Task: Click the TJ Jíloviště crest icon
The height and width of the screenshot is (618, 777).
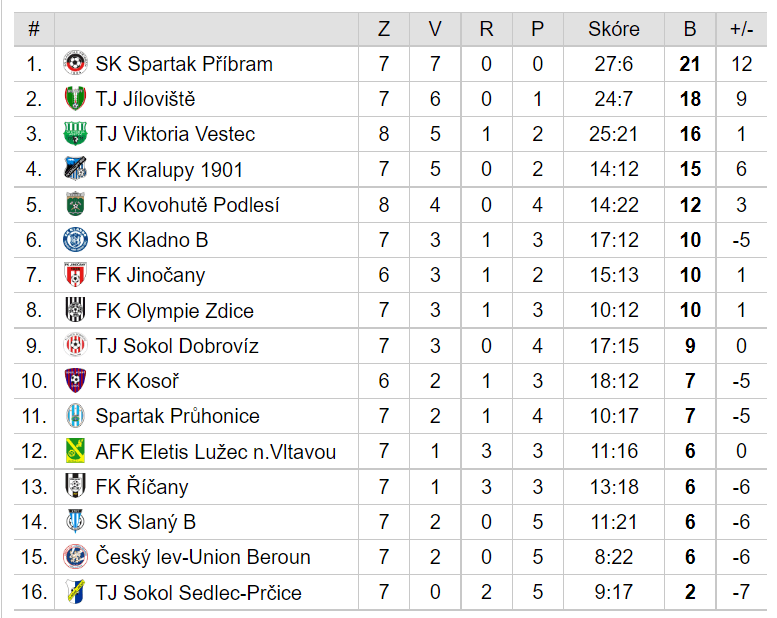Action: 75,99
